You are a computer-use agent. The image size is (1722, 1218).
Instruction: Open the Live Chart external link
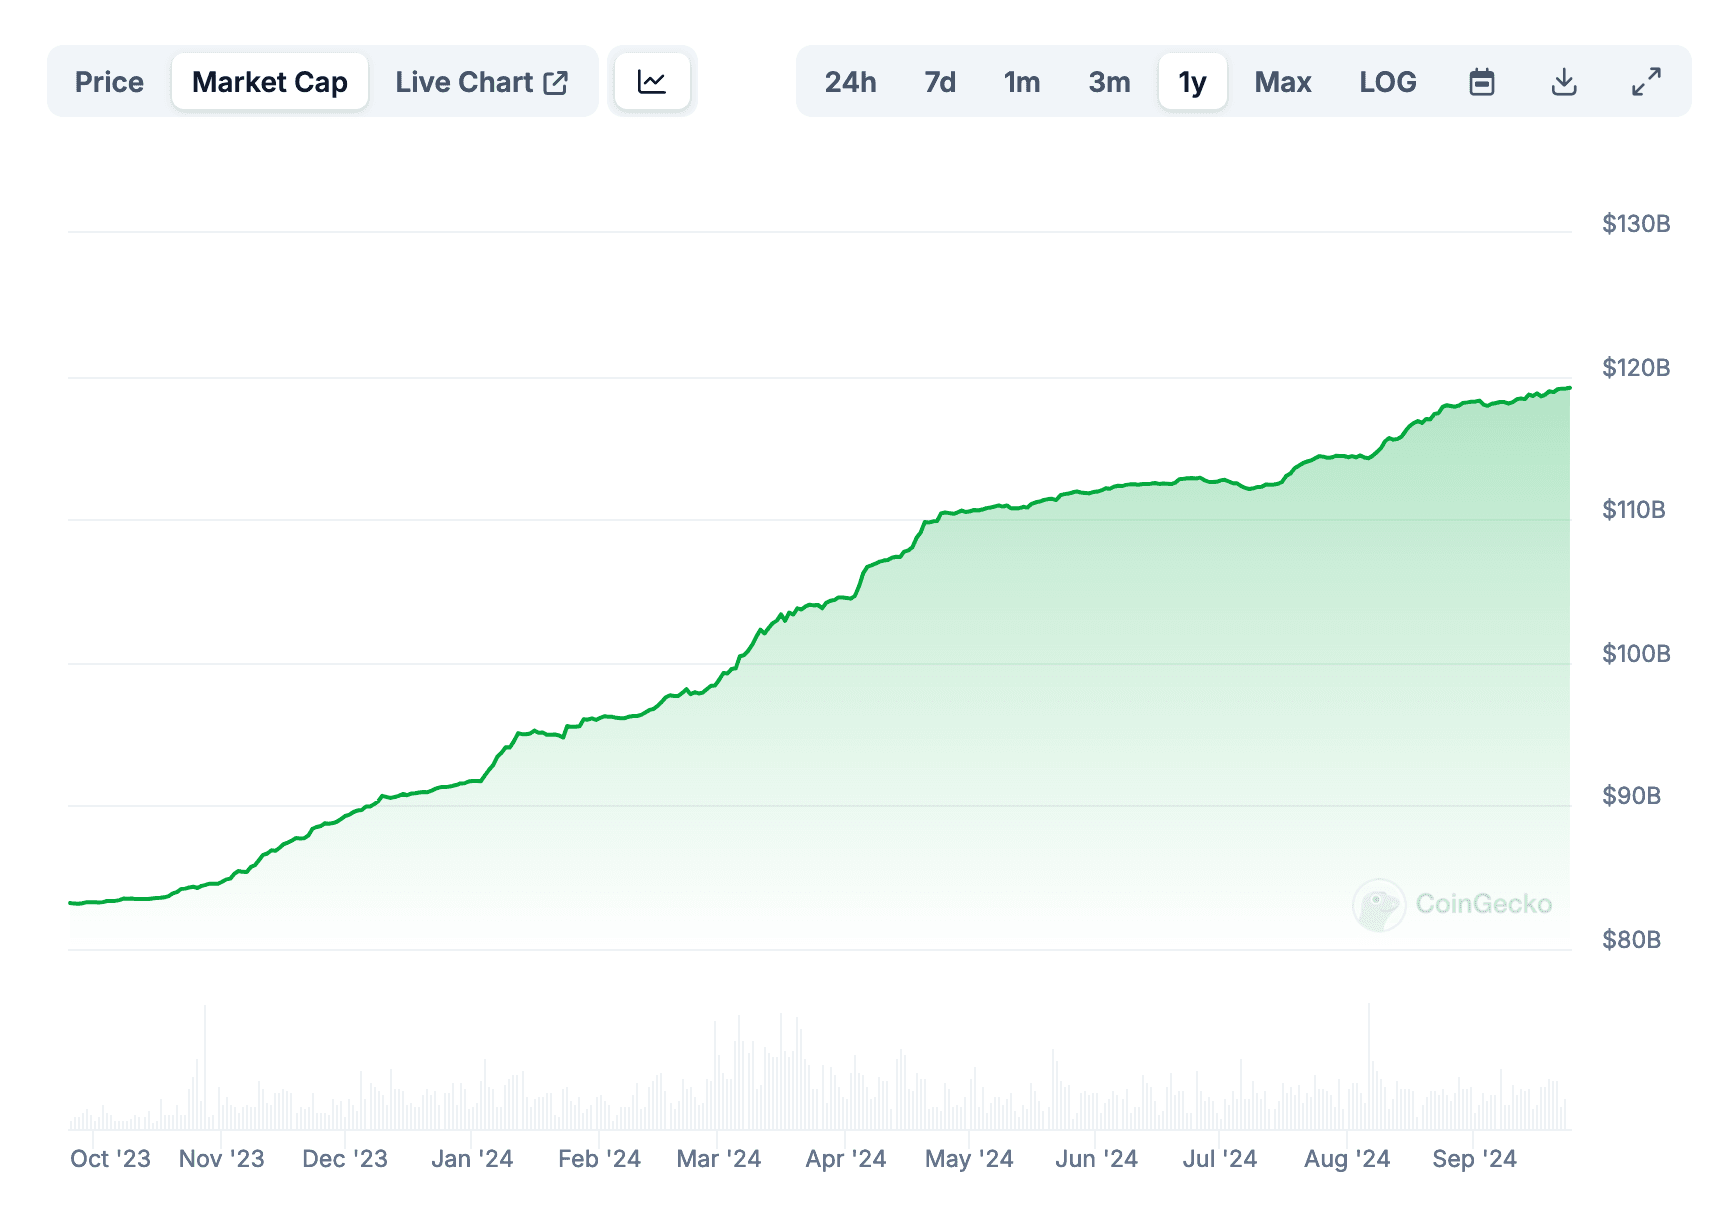click(482, 82)
